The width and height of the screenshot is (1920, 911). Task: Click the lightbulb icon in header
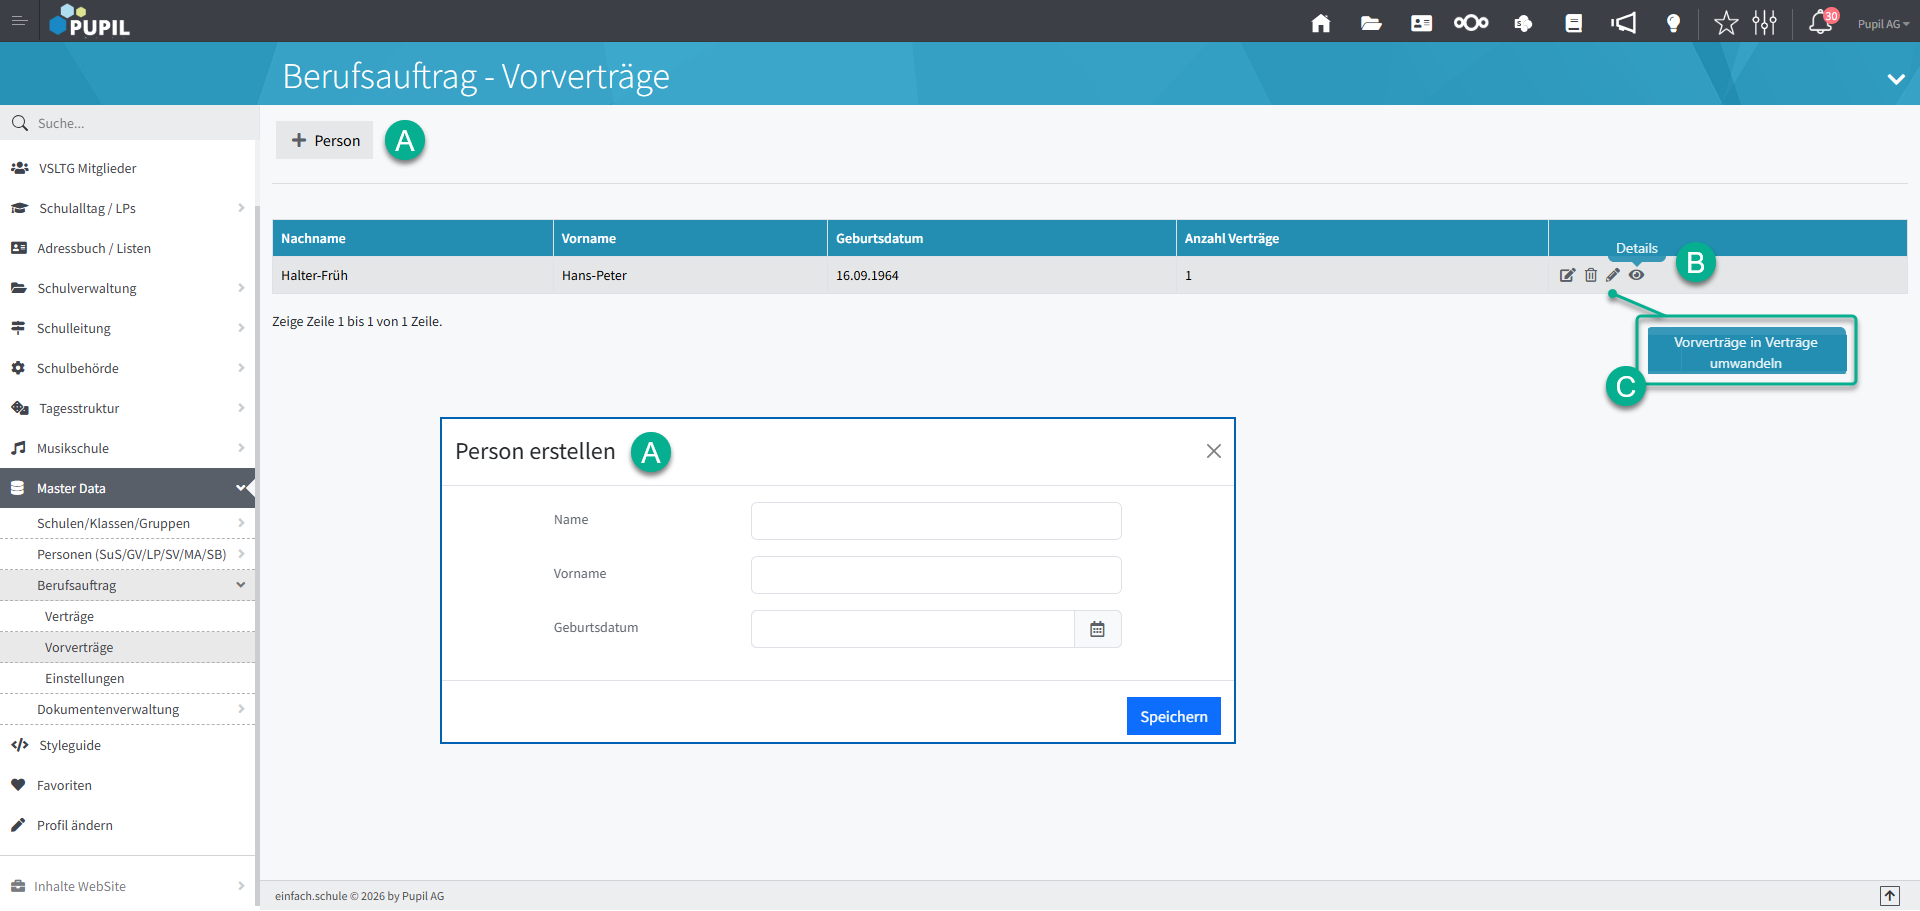point(1673,23)
